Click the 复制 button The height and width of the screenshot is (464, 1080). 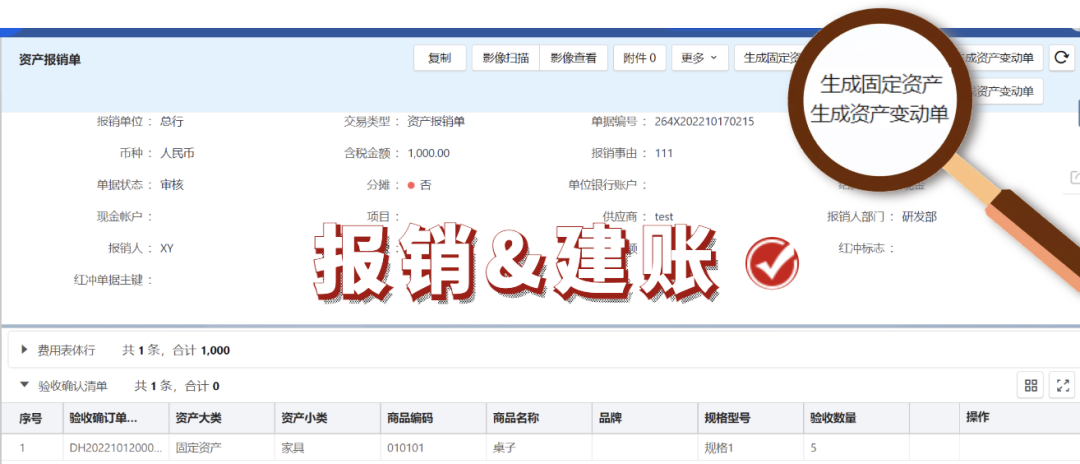[x=440, y=58]
